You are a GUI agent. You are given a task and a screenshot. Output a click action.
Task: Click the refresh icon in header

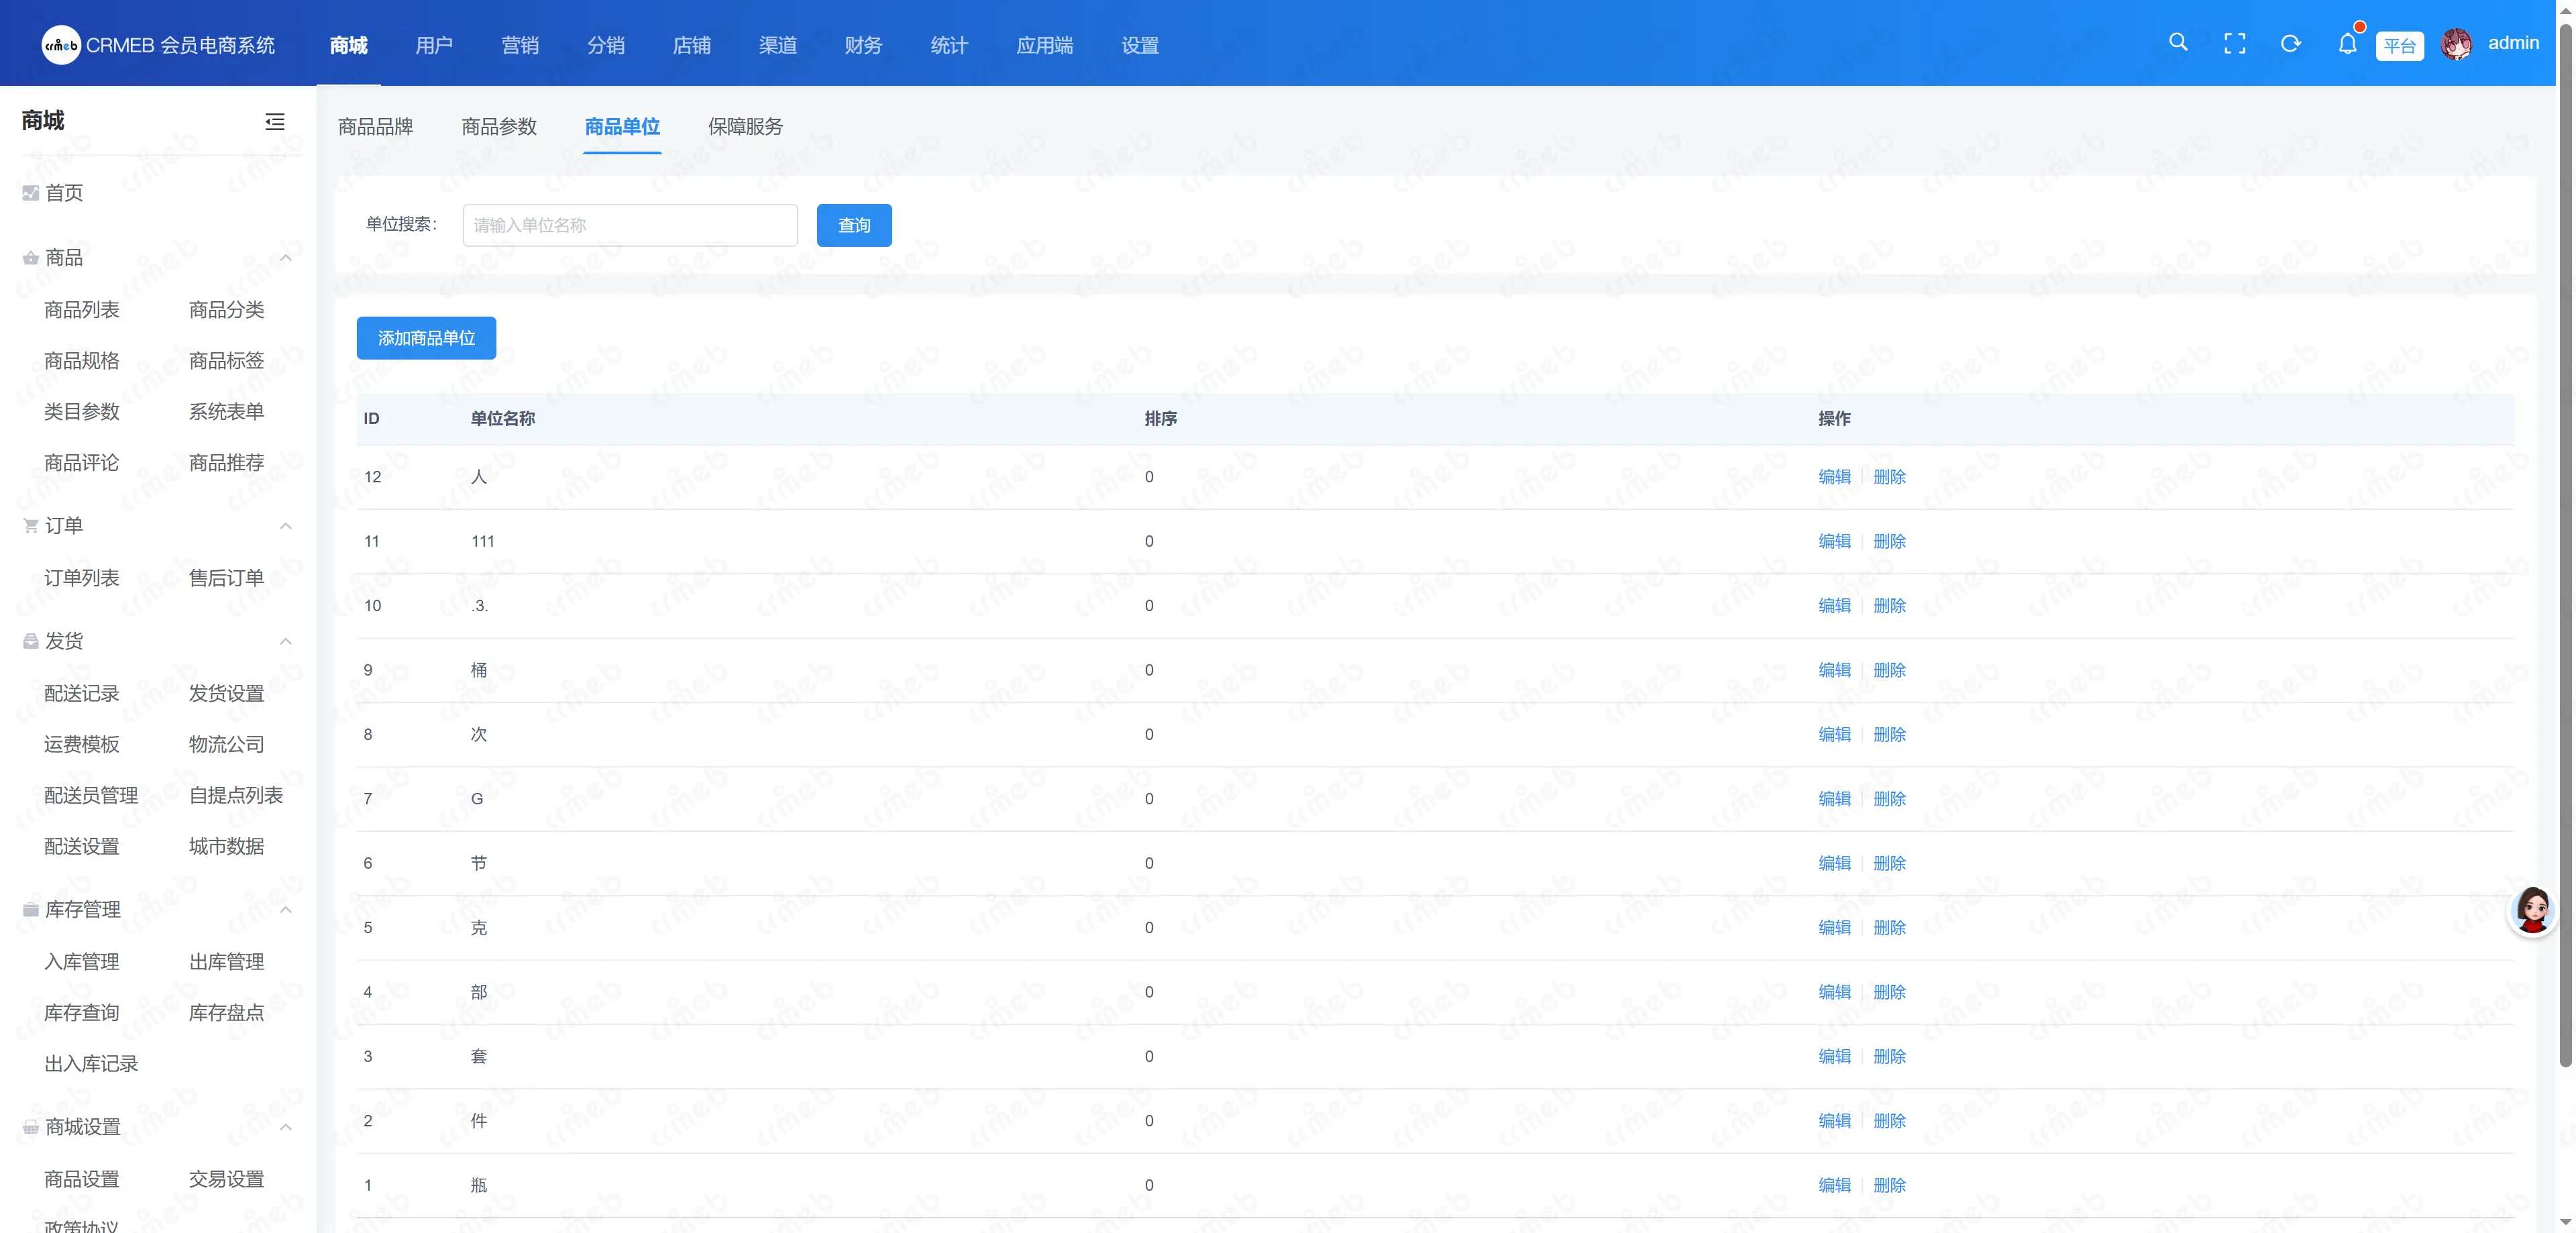[2290, 44]
